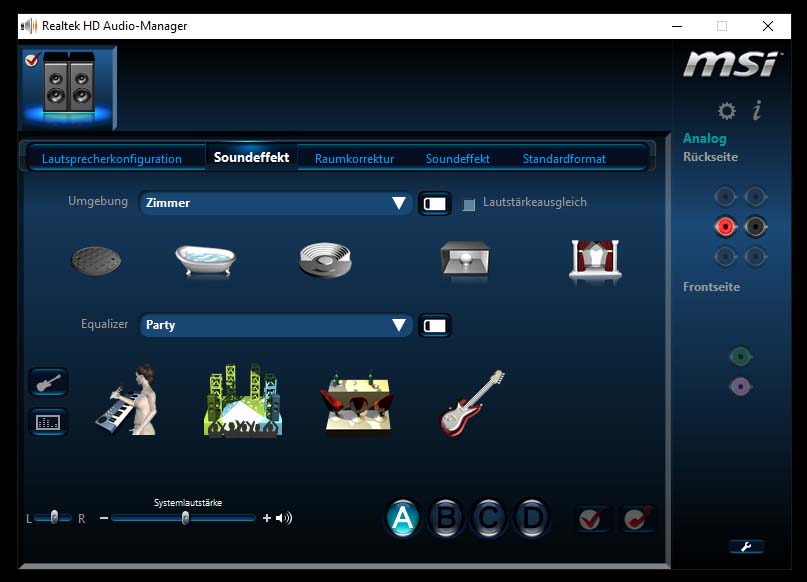Image resolution: width=807 pixels, height=582 pixels.
Task: Click the red rear audio jack
Action: (726, 226)
